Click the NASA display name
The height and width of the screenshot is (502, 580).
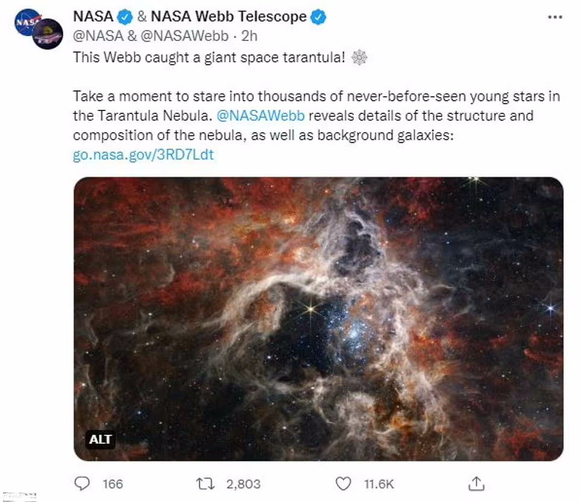click(x=93, y=17)
